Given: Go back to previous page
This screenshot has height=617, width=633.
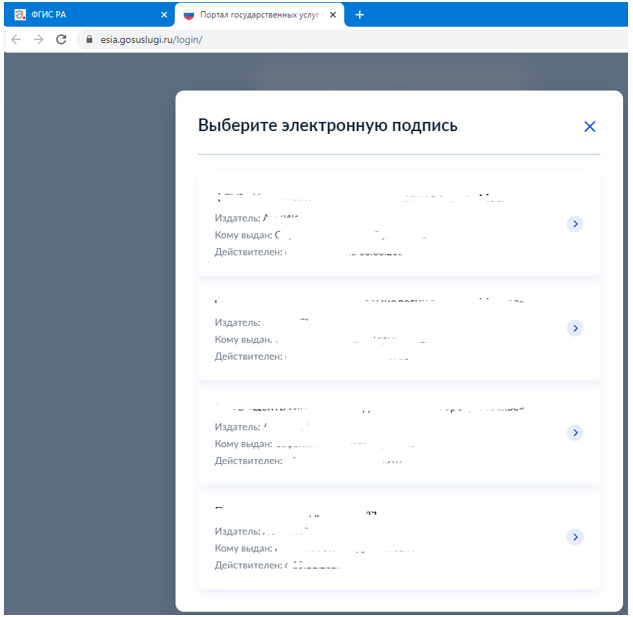Looking at the screenshot, I should [x=16, y=40].
